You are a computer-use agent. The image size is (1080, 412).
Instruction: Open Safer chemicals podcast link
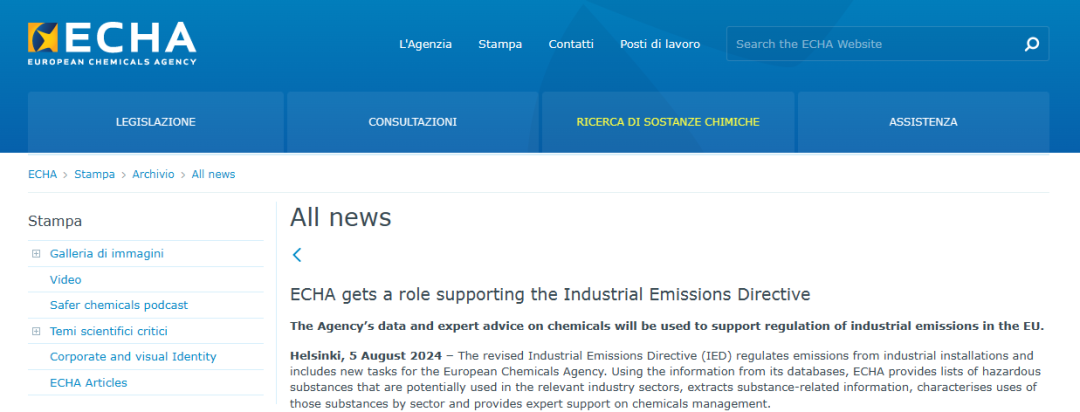coord(119,305)
